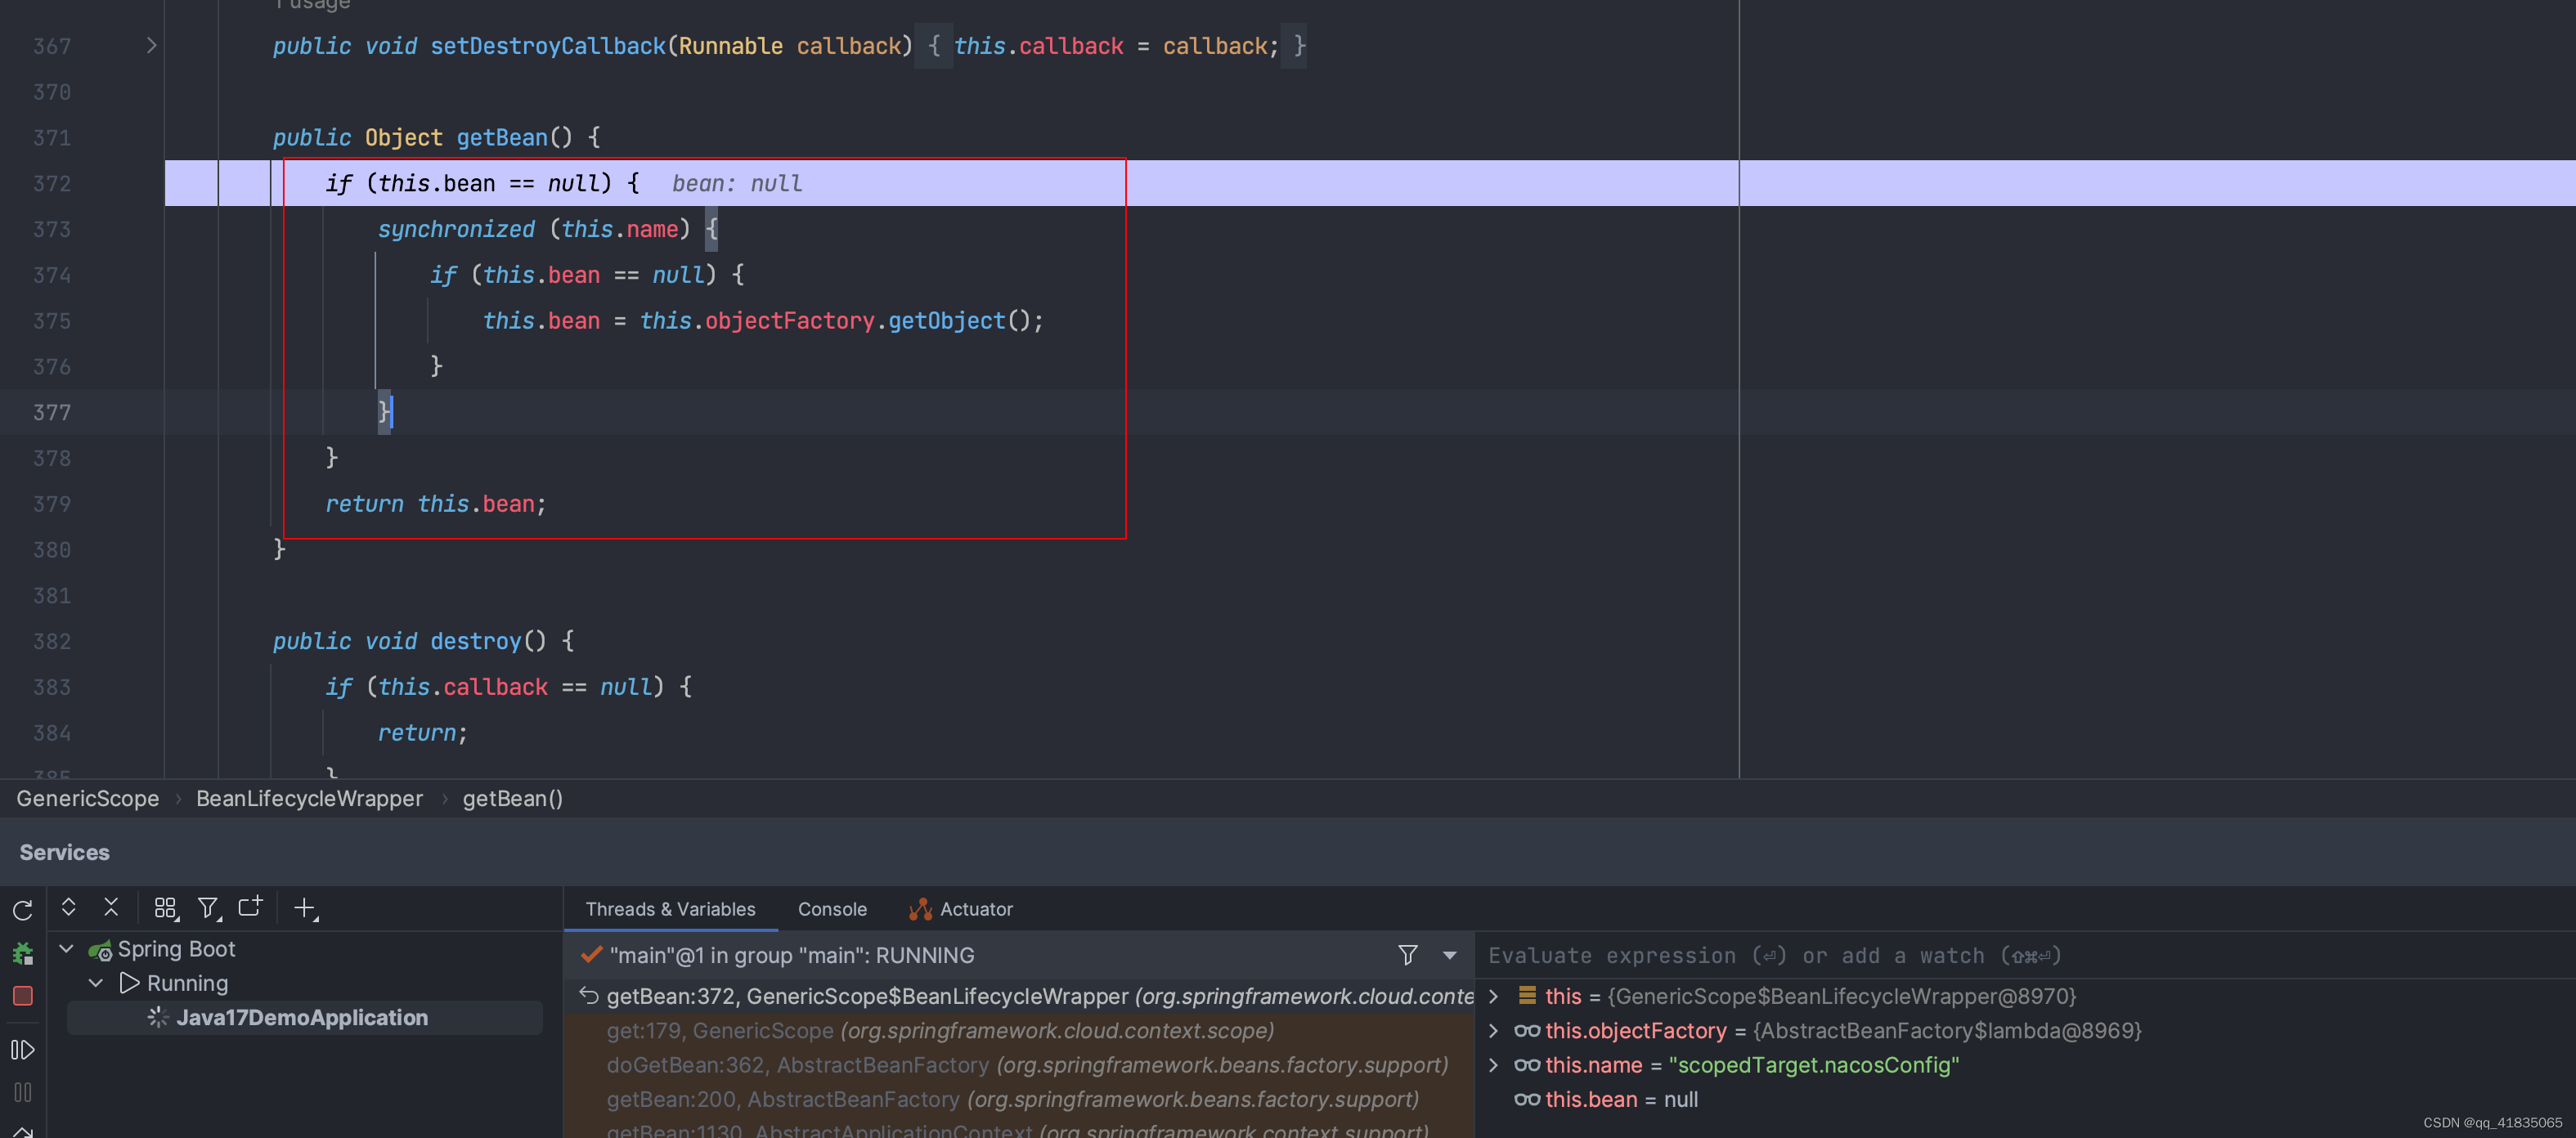Click the Expand All services icon
Viewport: 2576px width, 1138px height.
[68, 907]
